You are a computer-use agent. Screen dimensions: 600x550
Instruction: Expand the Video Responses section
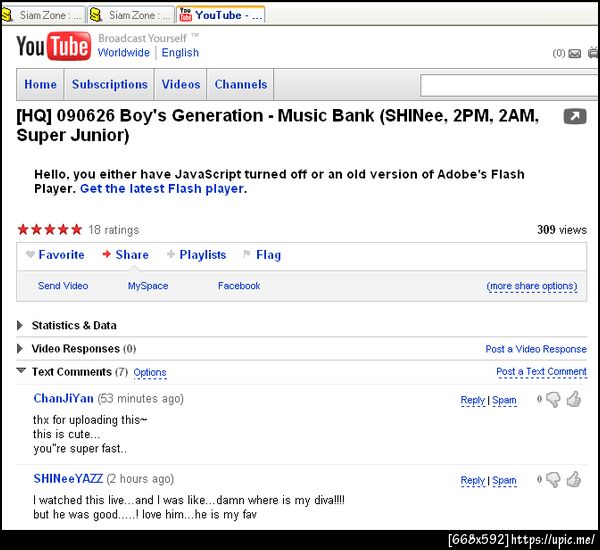tap(20, 349)
